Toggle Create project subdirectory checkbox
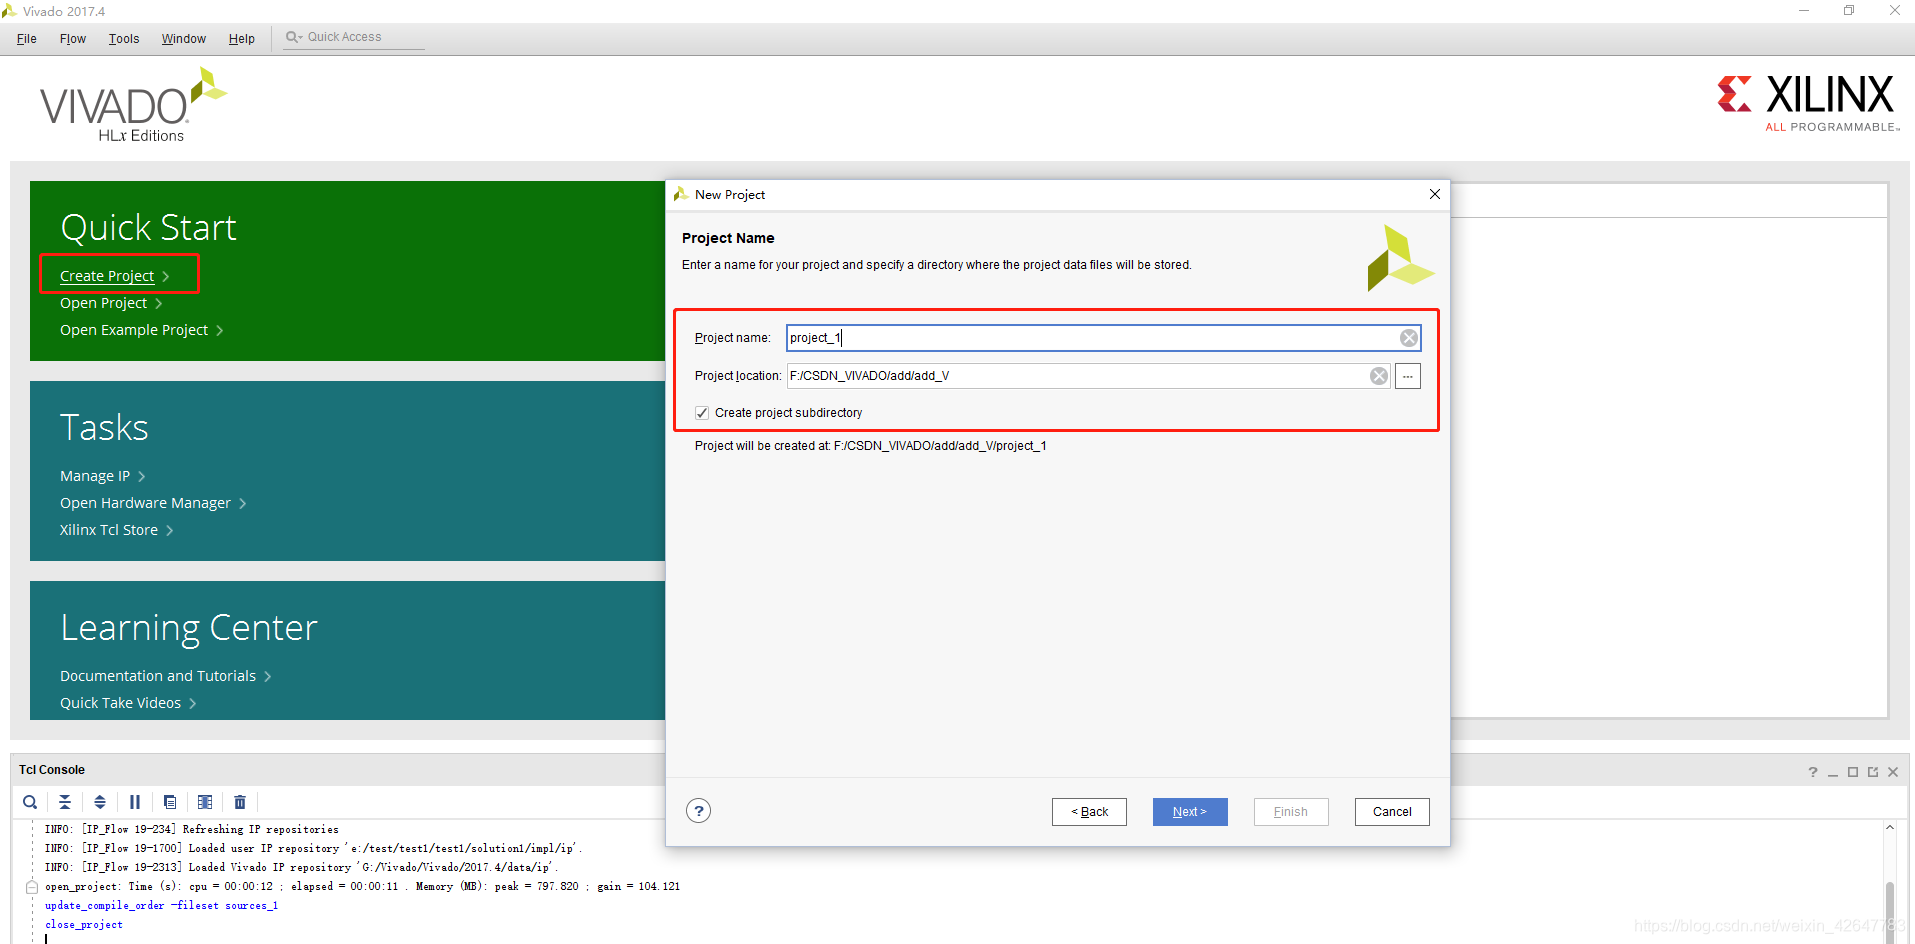Image resolution: width=1915 pixels, height=944 pixels. (702, 413)
